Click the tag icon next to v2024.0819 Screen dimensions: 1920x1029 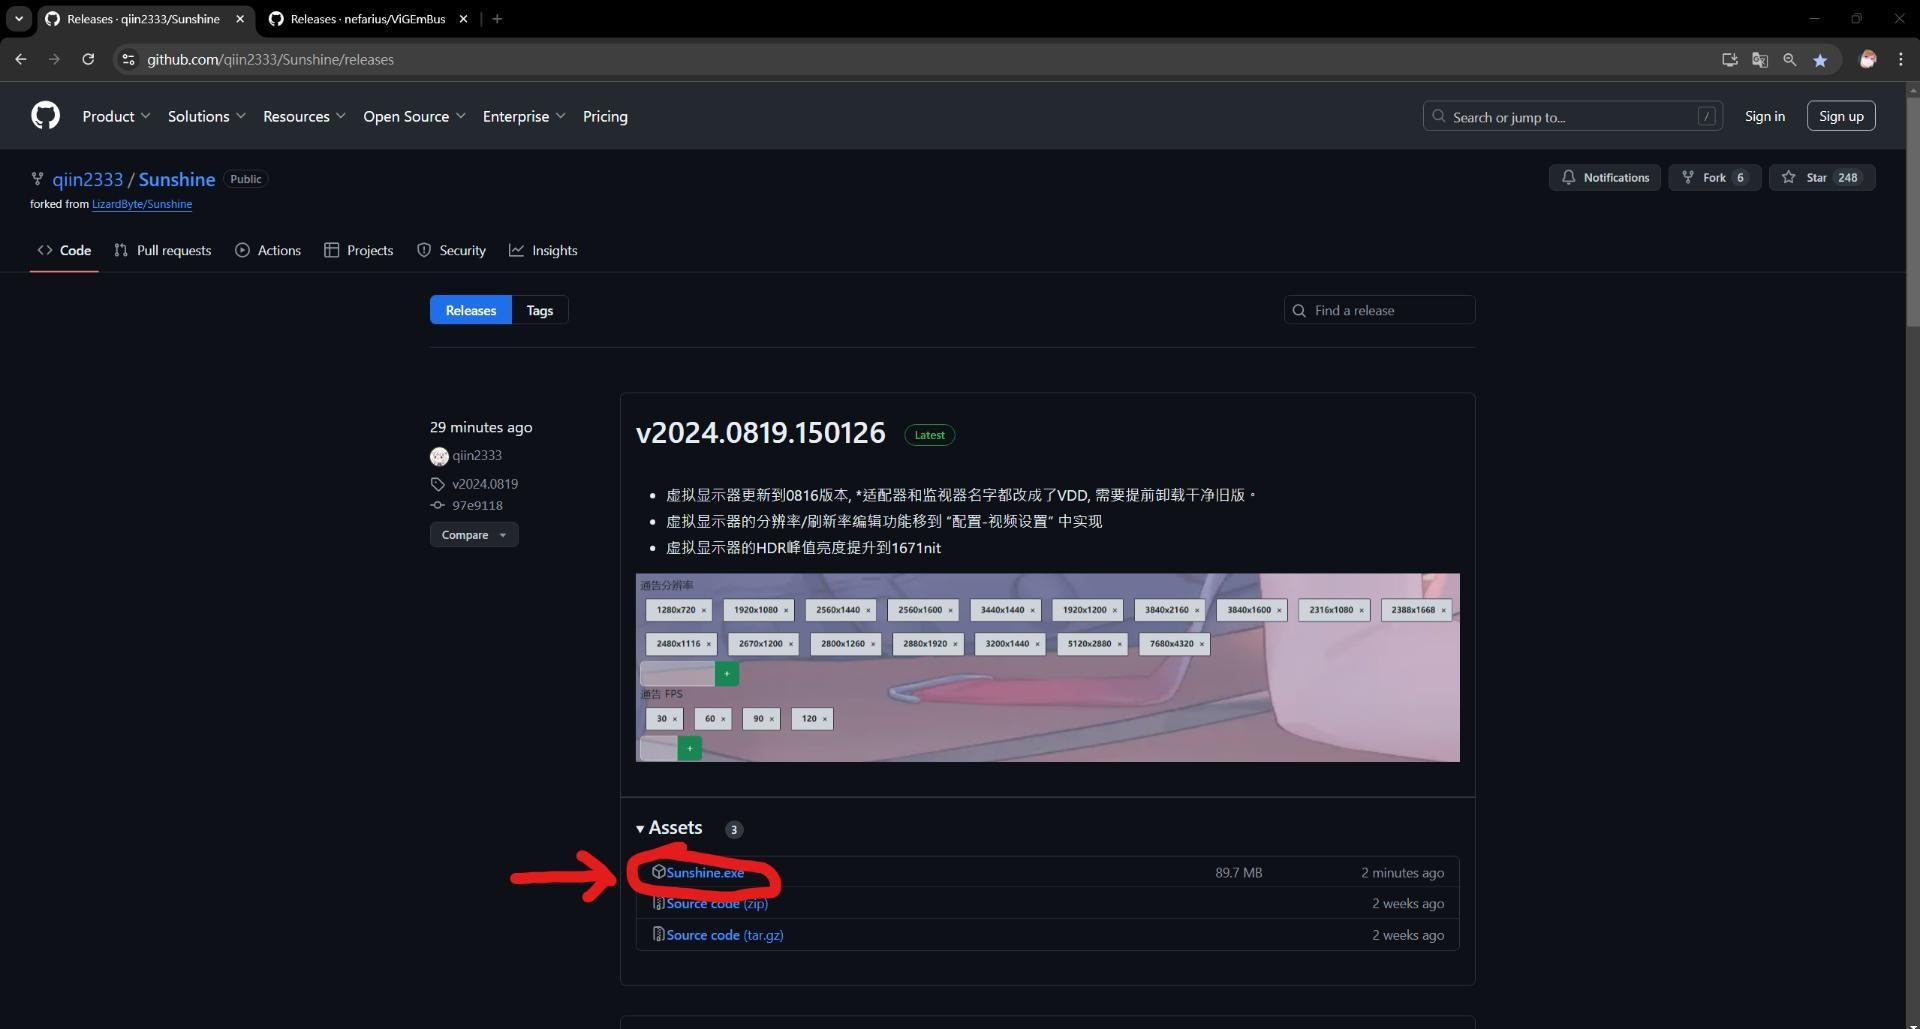(x=438, y=483)
